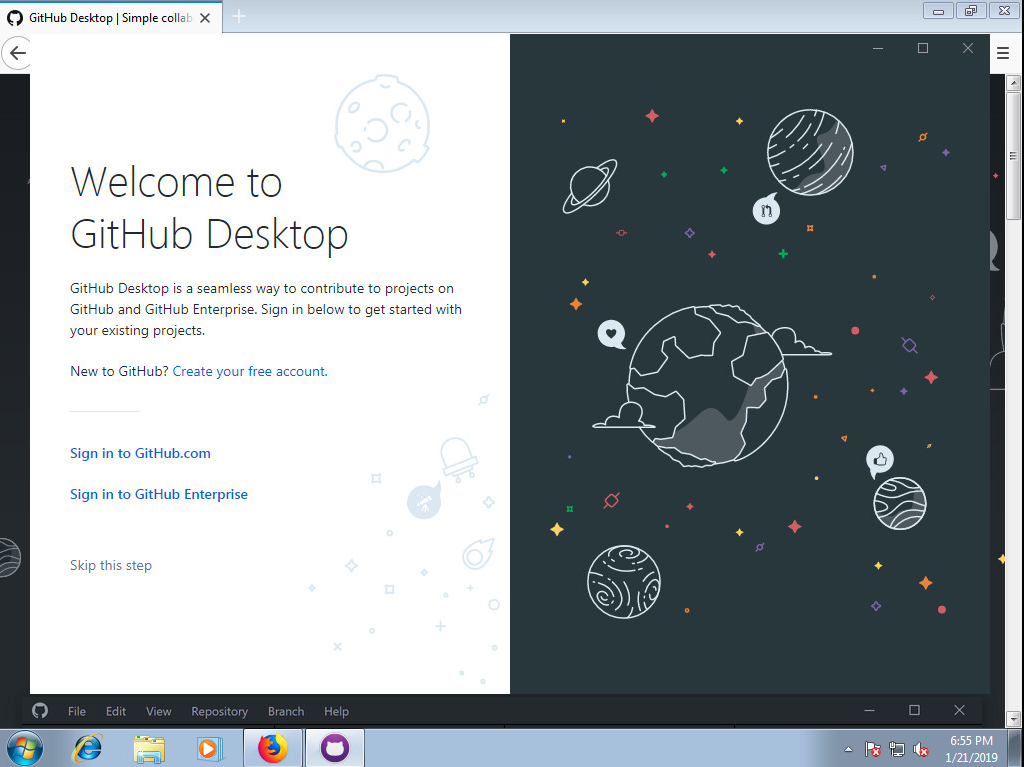Maximize the bottom GitHub Desktop window
The height and width of the screenshot is (767, 1024).
(914, 710)
